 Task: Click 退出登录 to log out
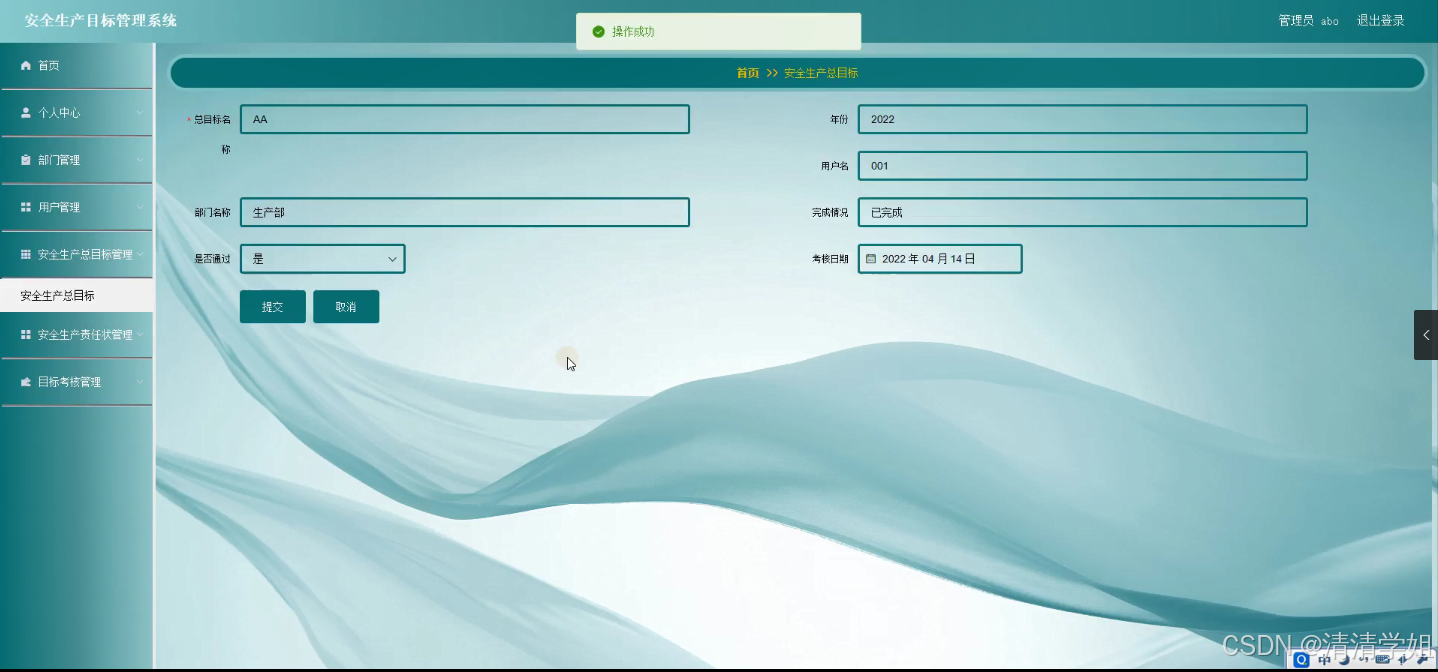1380,20
